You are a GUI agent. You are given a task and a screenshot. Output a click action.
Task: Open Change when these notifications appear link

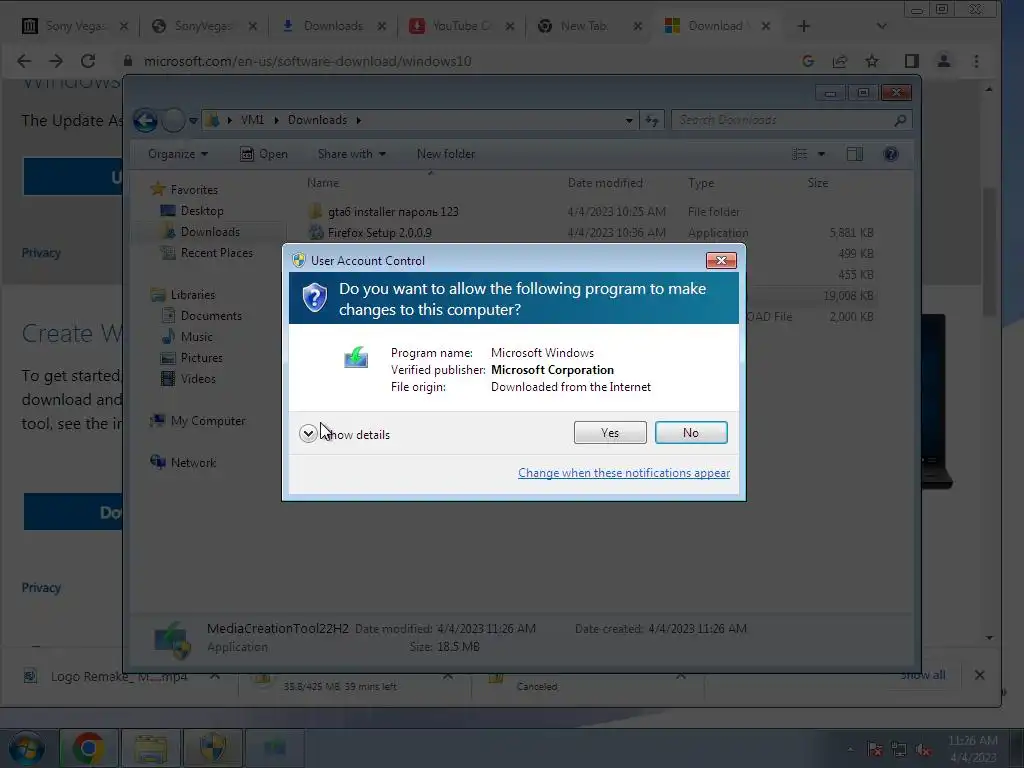click(x=624, y=473)
